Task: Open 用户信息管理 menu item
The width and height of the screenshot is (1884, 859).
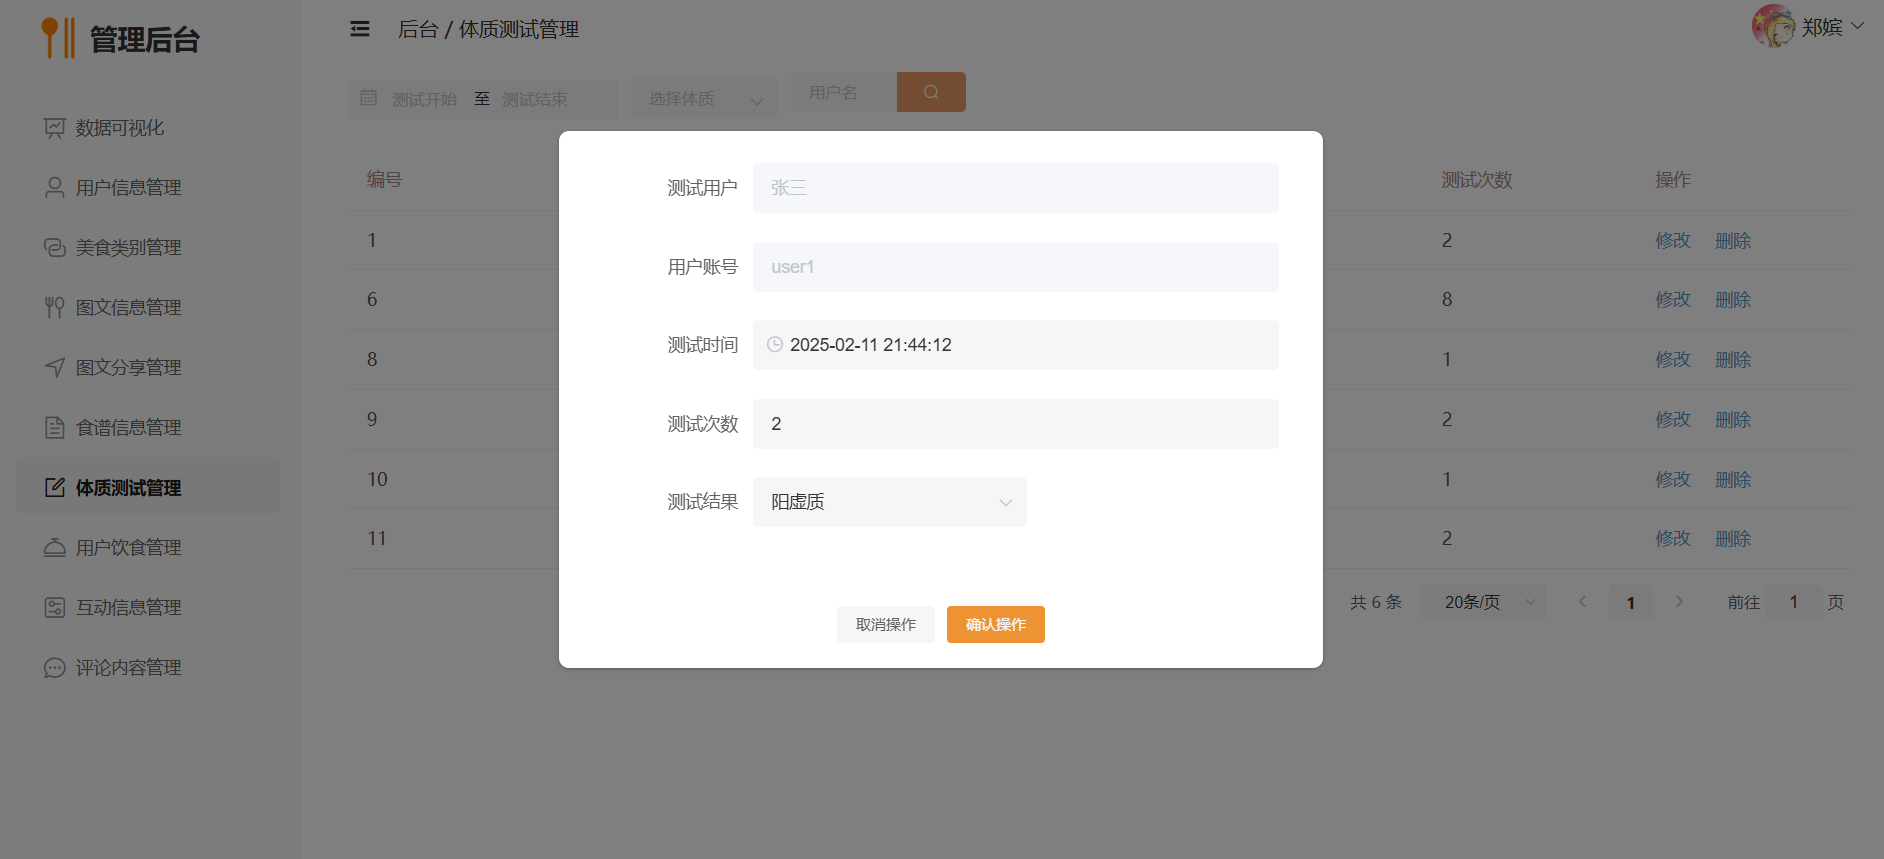Action: pos(148,188)
